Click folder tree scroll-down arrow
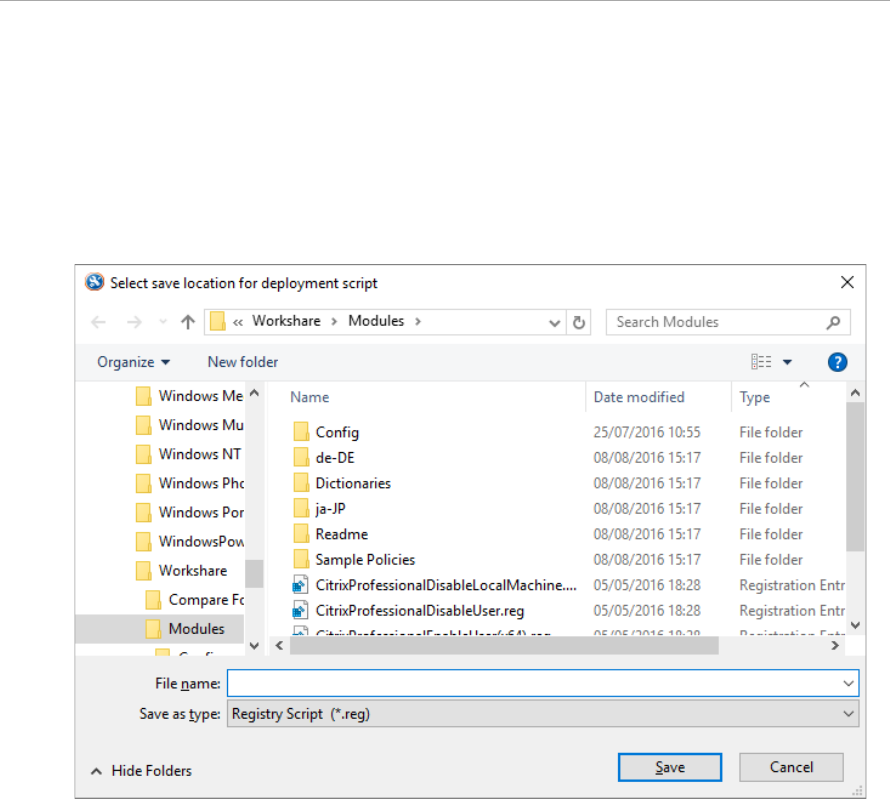This screenshot has width=890, height=799. point(254,646)
